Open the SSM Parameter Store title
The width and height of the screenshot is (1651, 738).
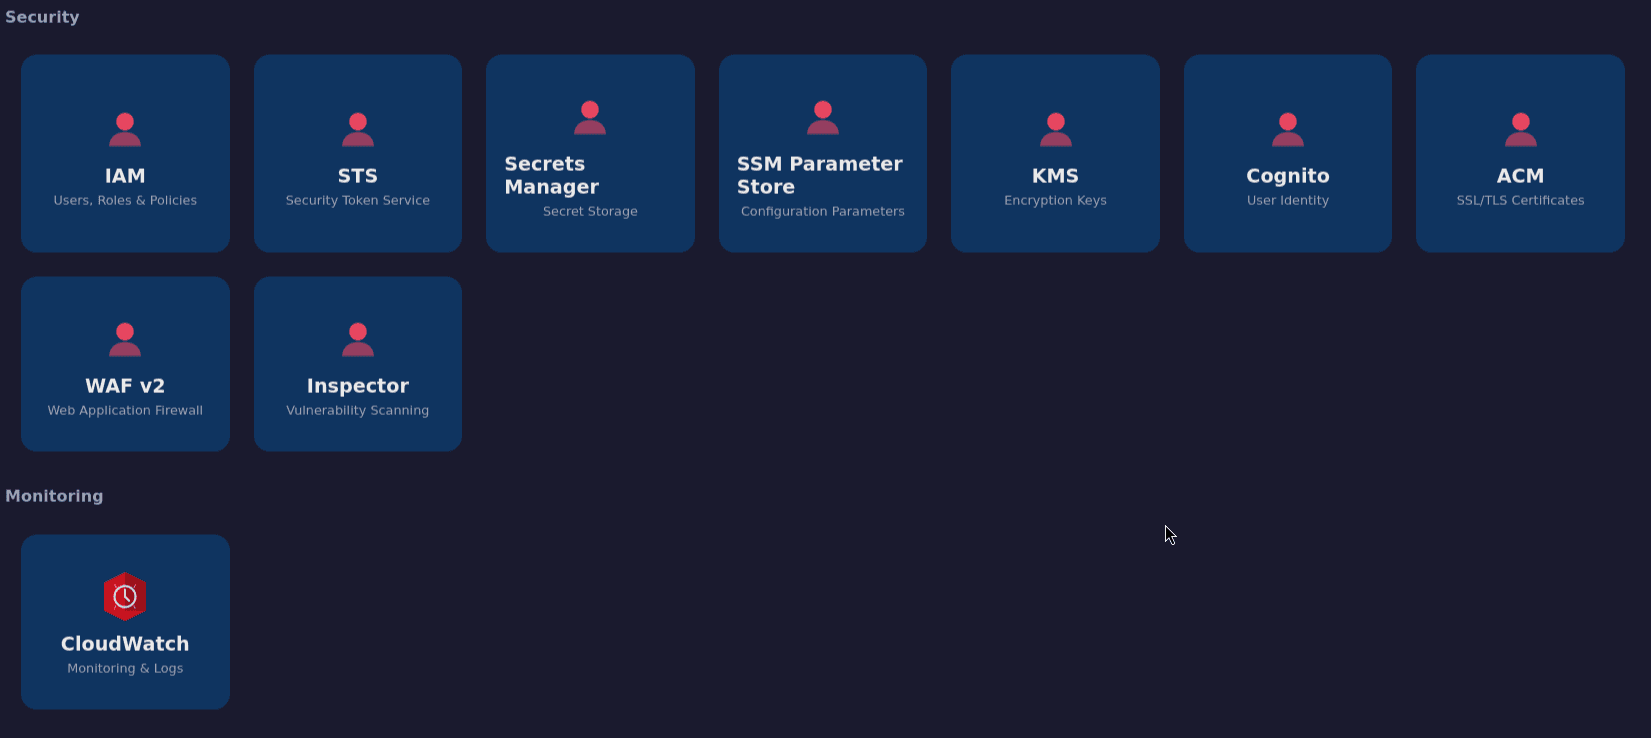[x=820, y=175]
